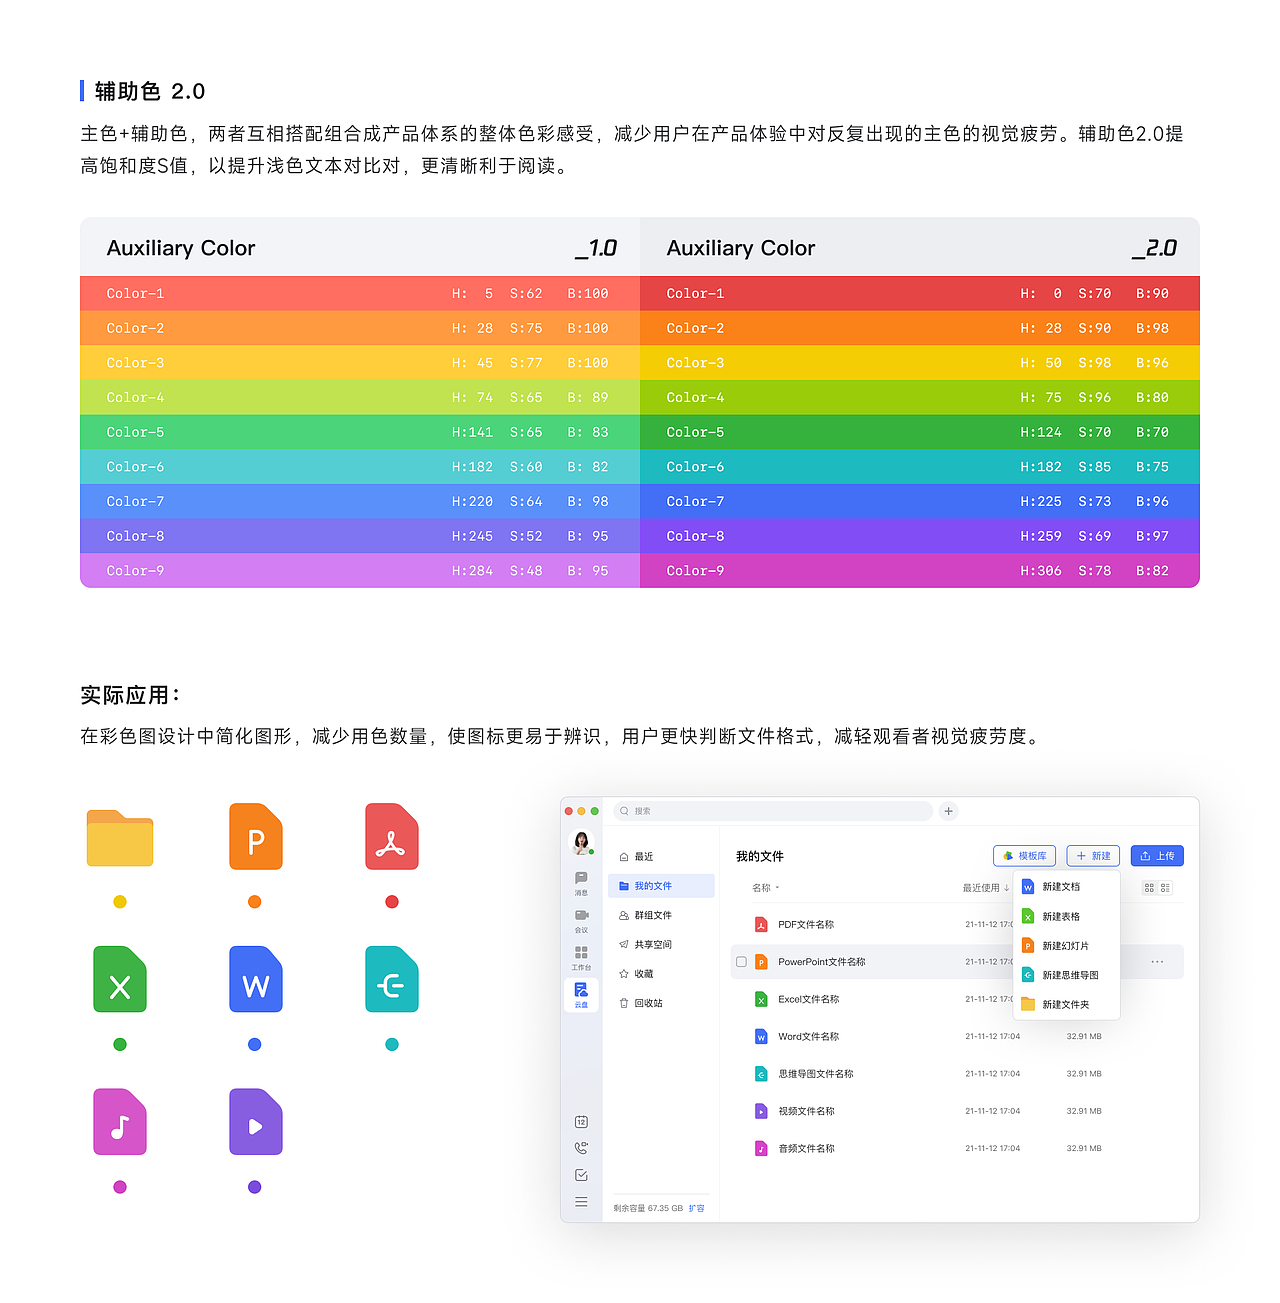
Task: Select the 2.0 Color-7 blue swatch row
Action: pos(920,501)
